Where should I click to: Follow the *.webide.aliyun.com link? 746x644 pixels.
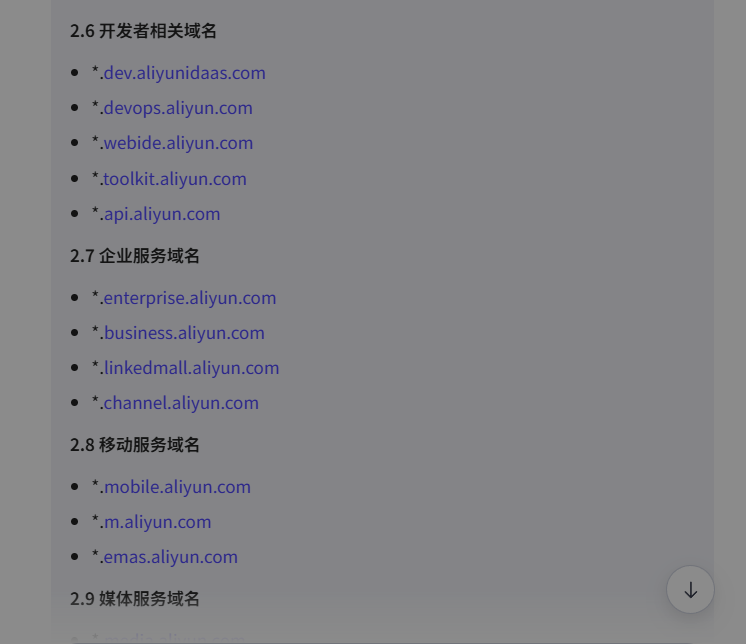[176, 143]
